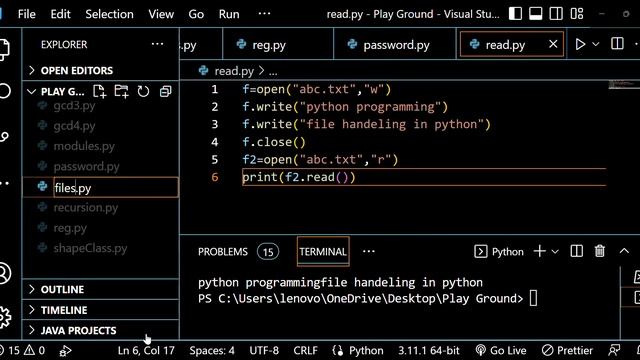The height and width of the screenshot is (360, 640).
Task: Toggle the secondary side bar layout icon
Action: (x=556, y=14)
